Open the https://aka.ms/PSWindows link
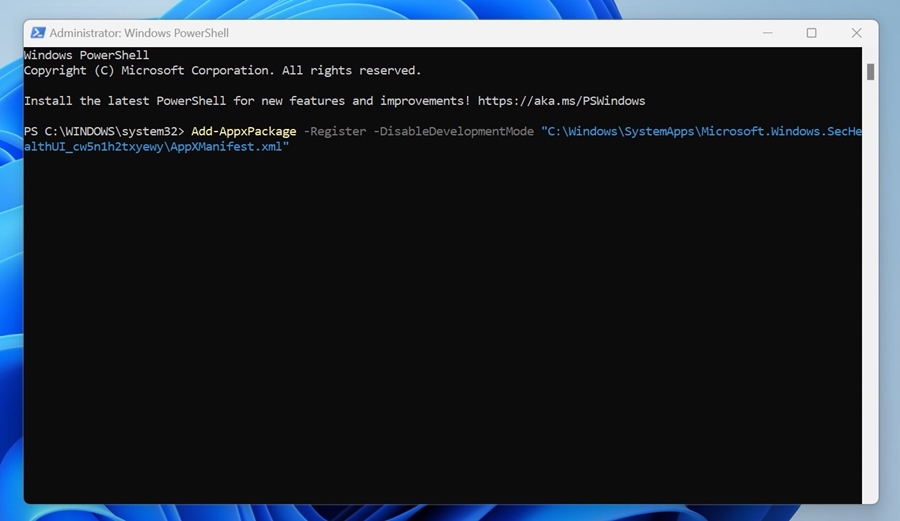 (x=561, y=101)
